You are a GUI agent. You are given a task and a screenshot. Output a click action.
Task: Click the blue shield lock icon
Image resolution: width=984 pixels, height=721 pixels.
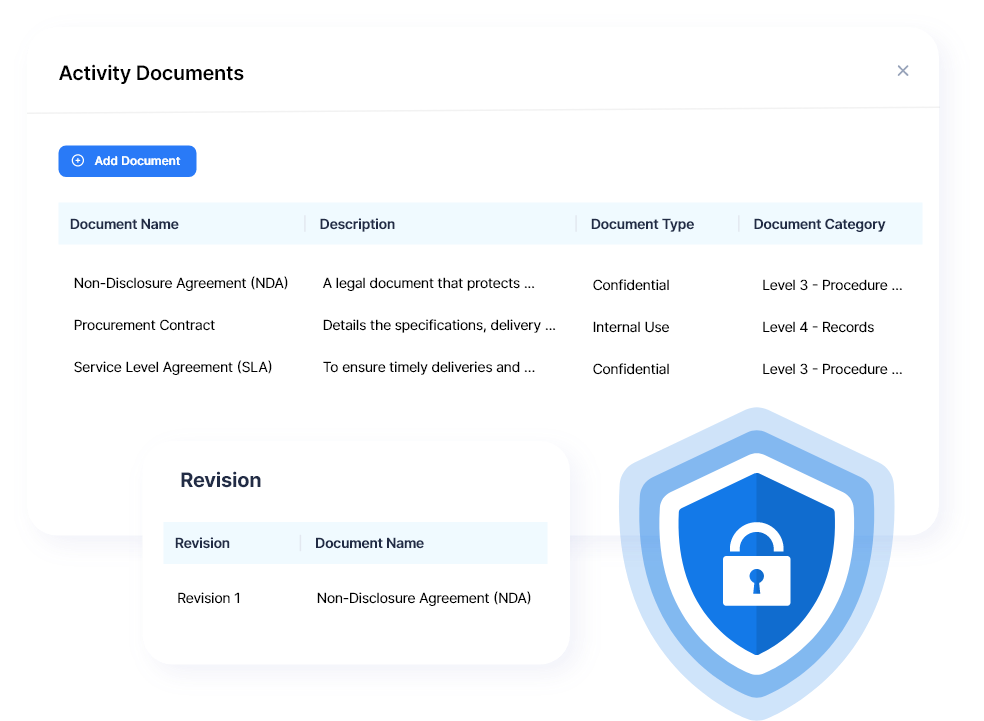[756, 565]
